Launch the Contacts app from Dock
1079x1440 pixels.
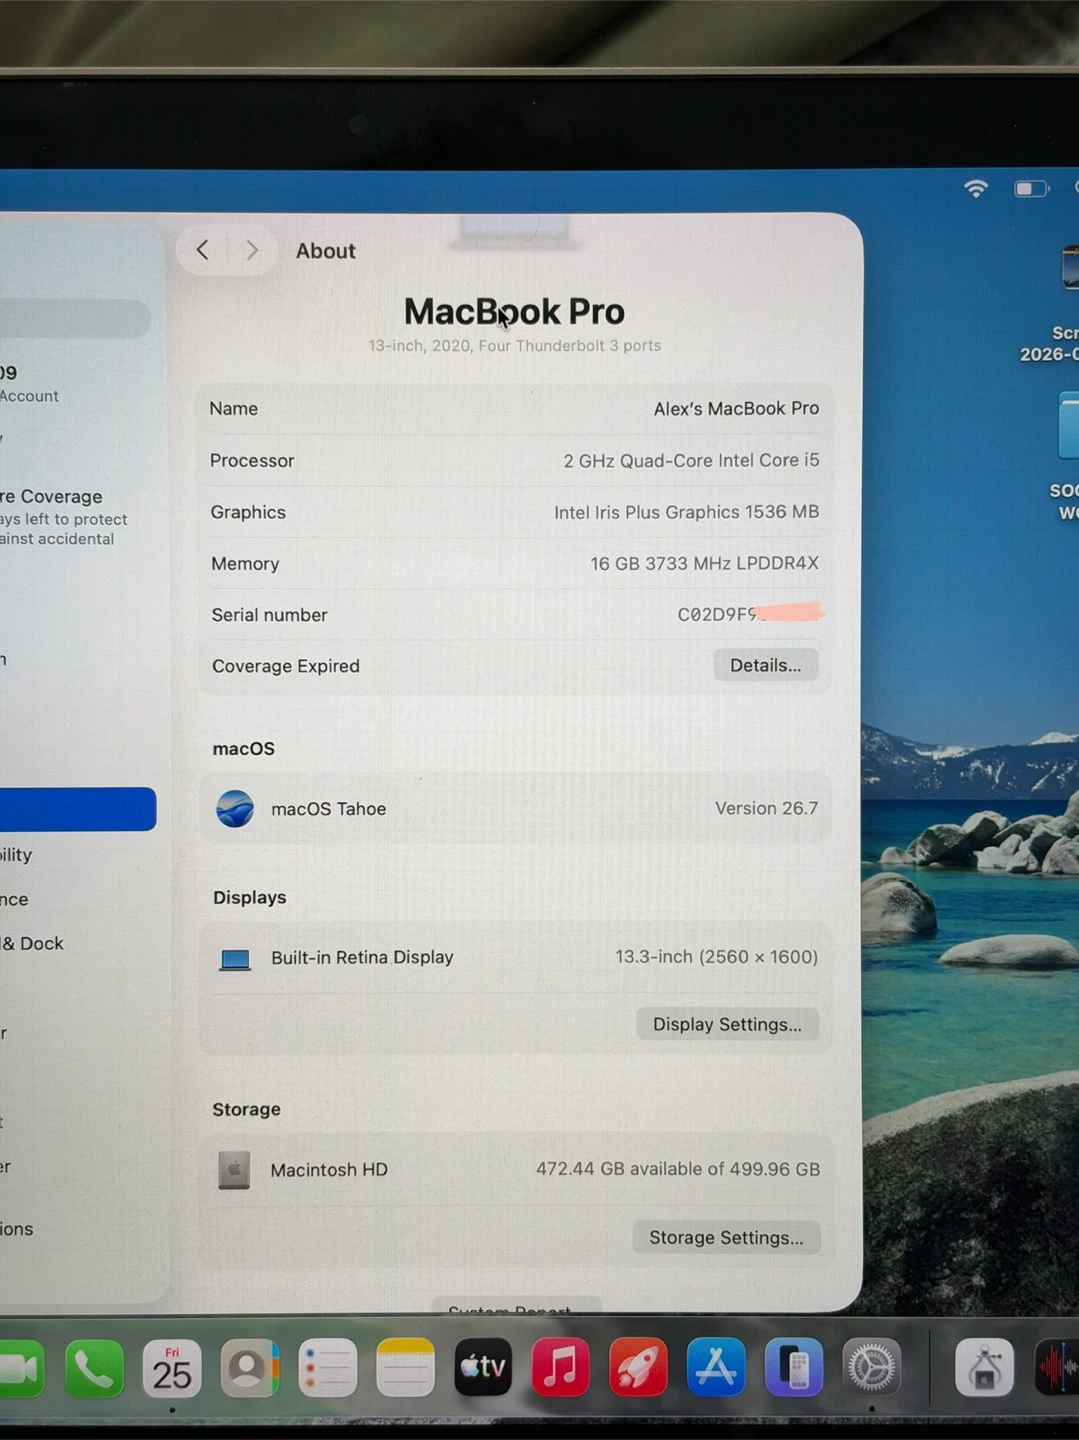pos(249,1369)
